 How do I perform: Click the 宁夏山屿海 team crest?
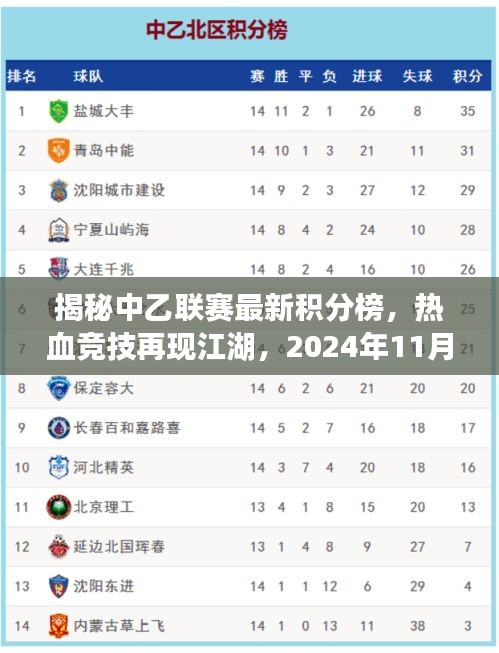(x=59, y=230)
